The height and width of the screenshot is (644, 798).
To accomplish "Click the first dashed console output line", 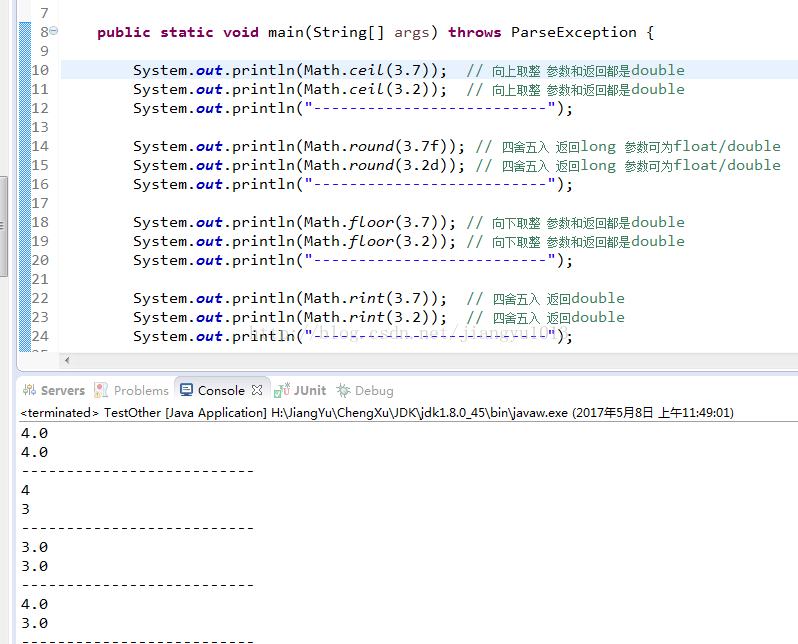I will [x=137, y=471].
